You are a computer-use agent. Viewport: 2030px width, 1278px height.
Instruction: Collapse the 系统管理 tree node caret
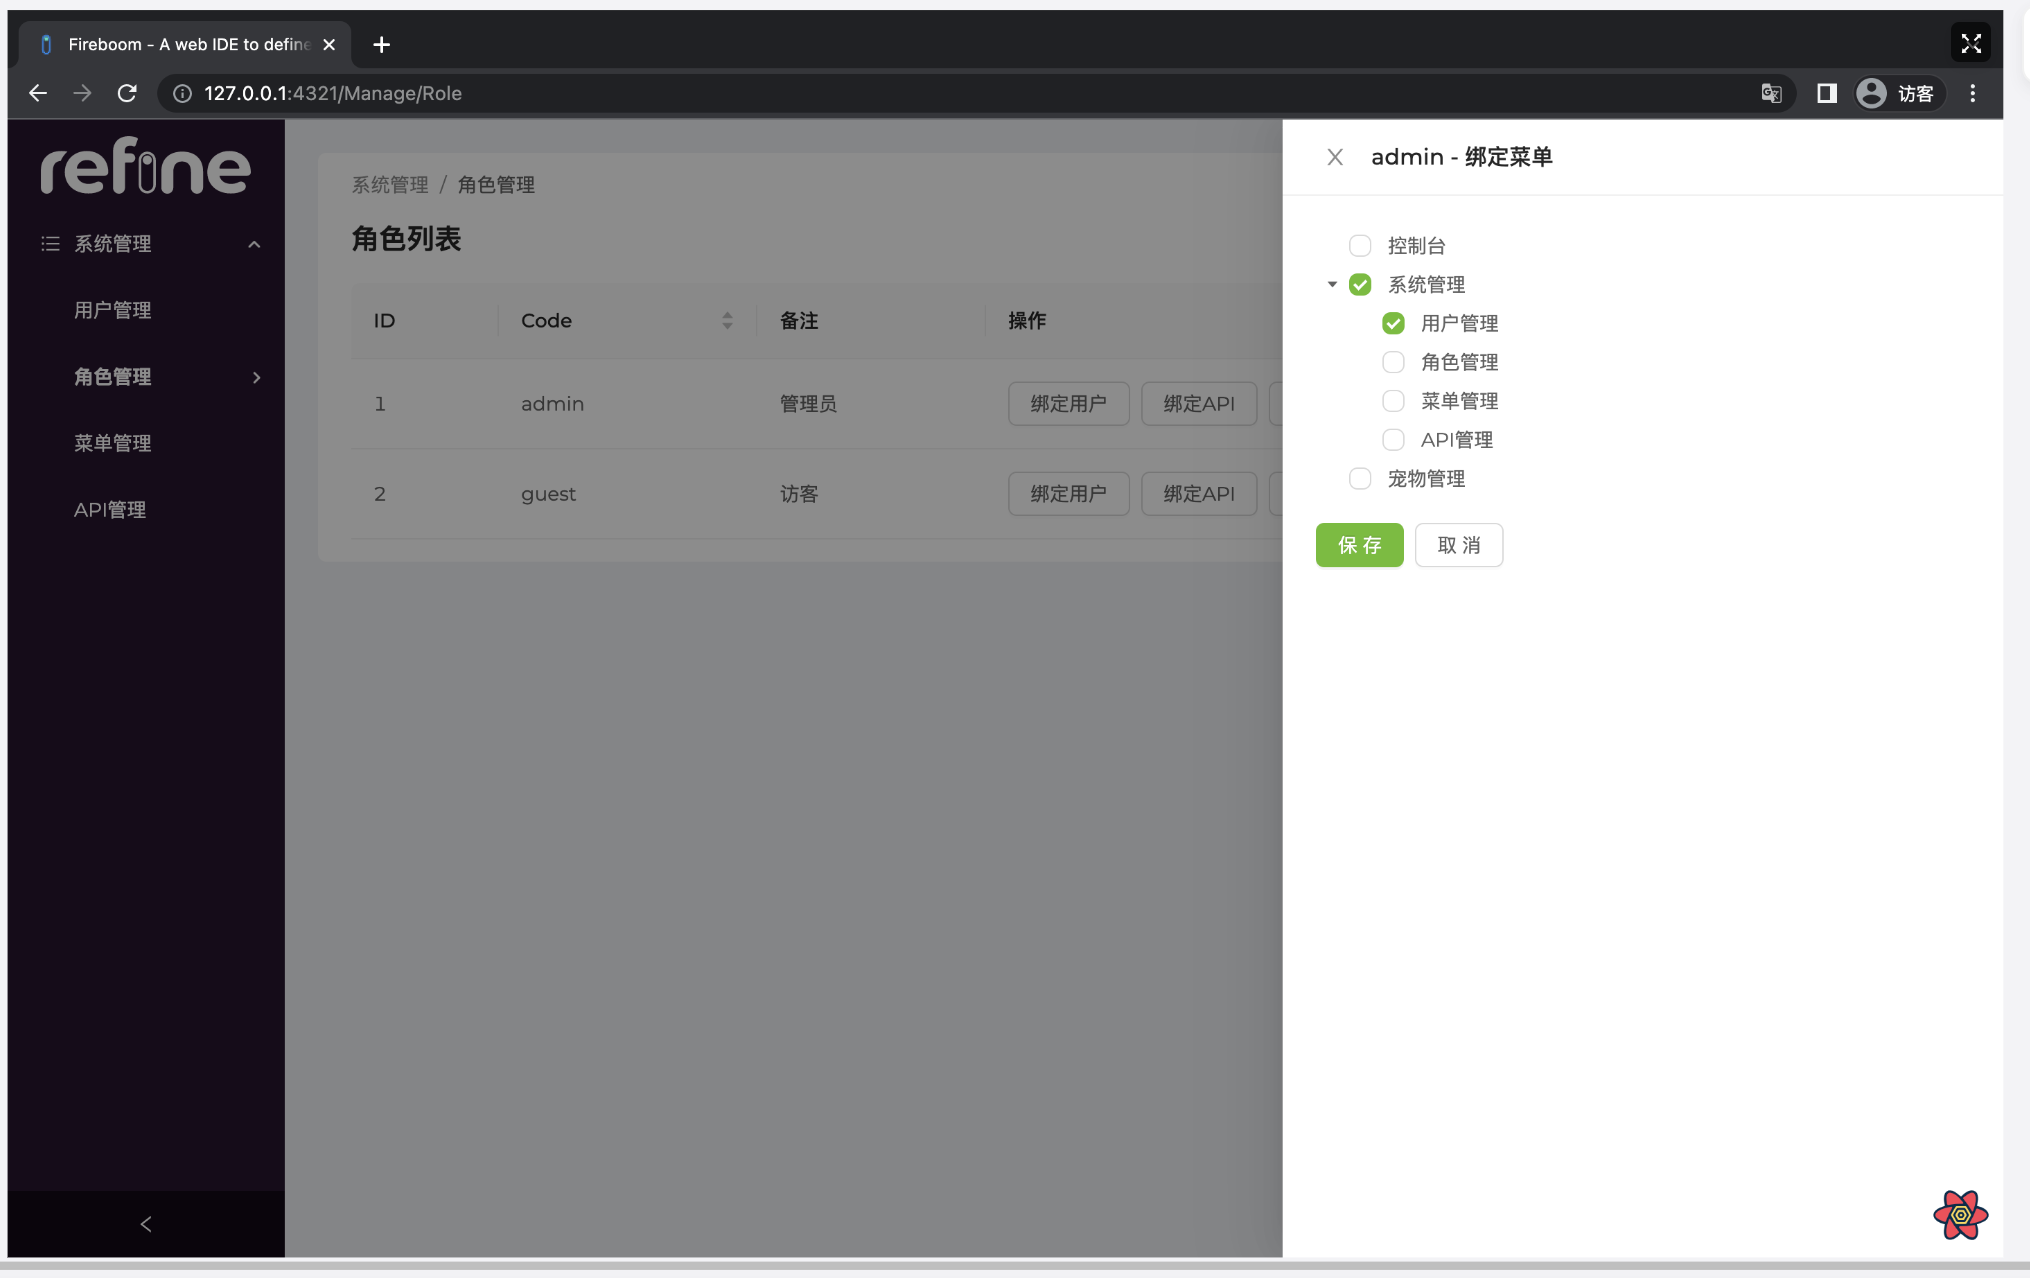click(x=1332, y=285)
